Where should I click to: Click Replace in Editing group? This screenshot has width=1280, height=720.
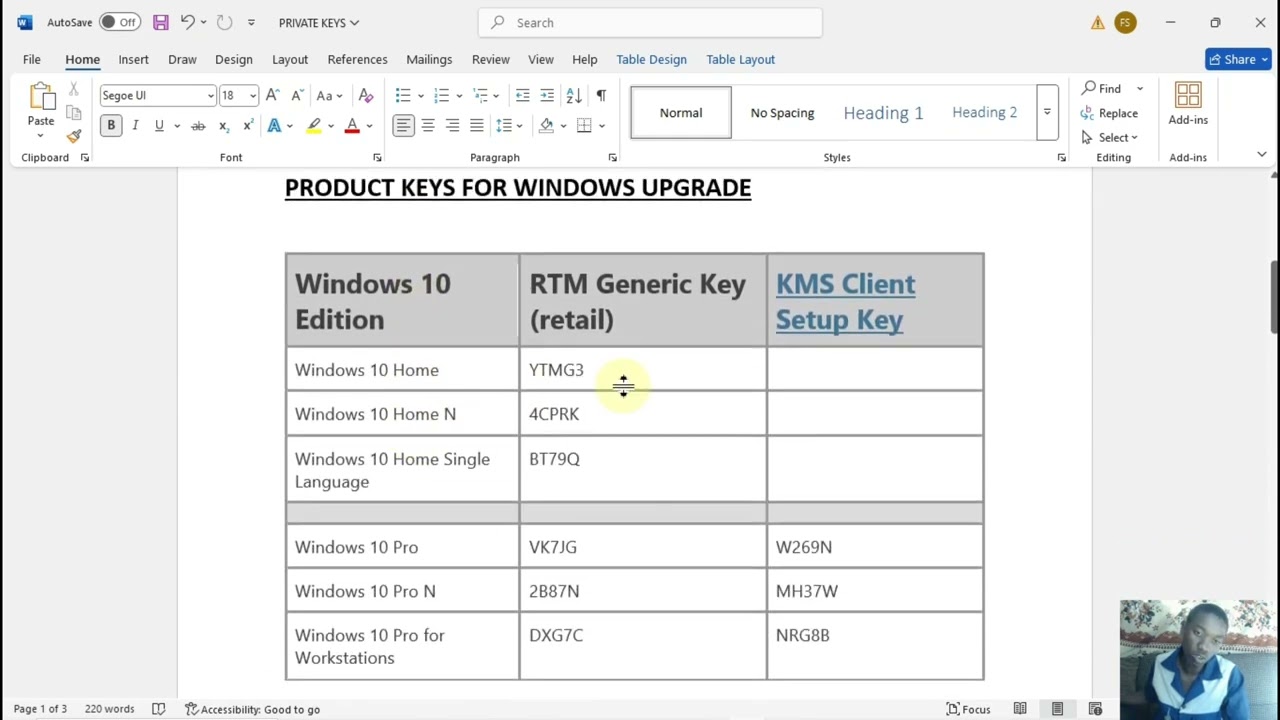click(1109, 113)
